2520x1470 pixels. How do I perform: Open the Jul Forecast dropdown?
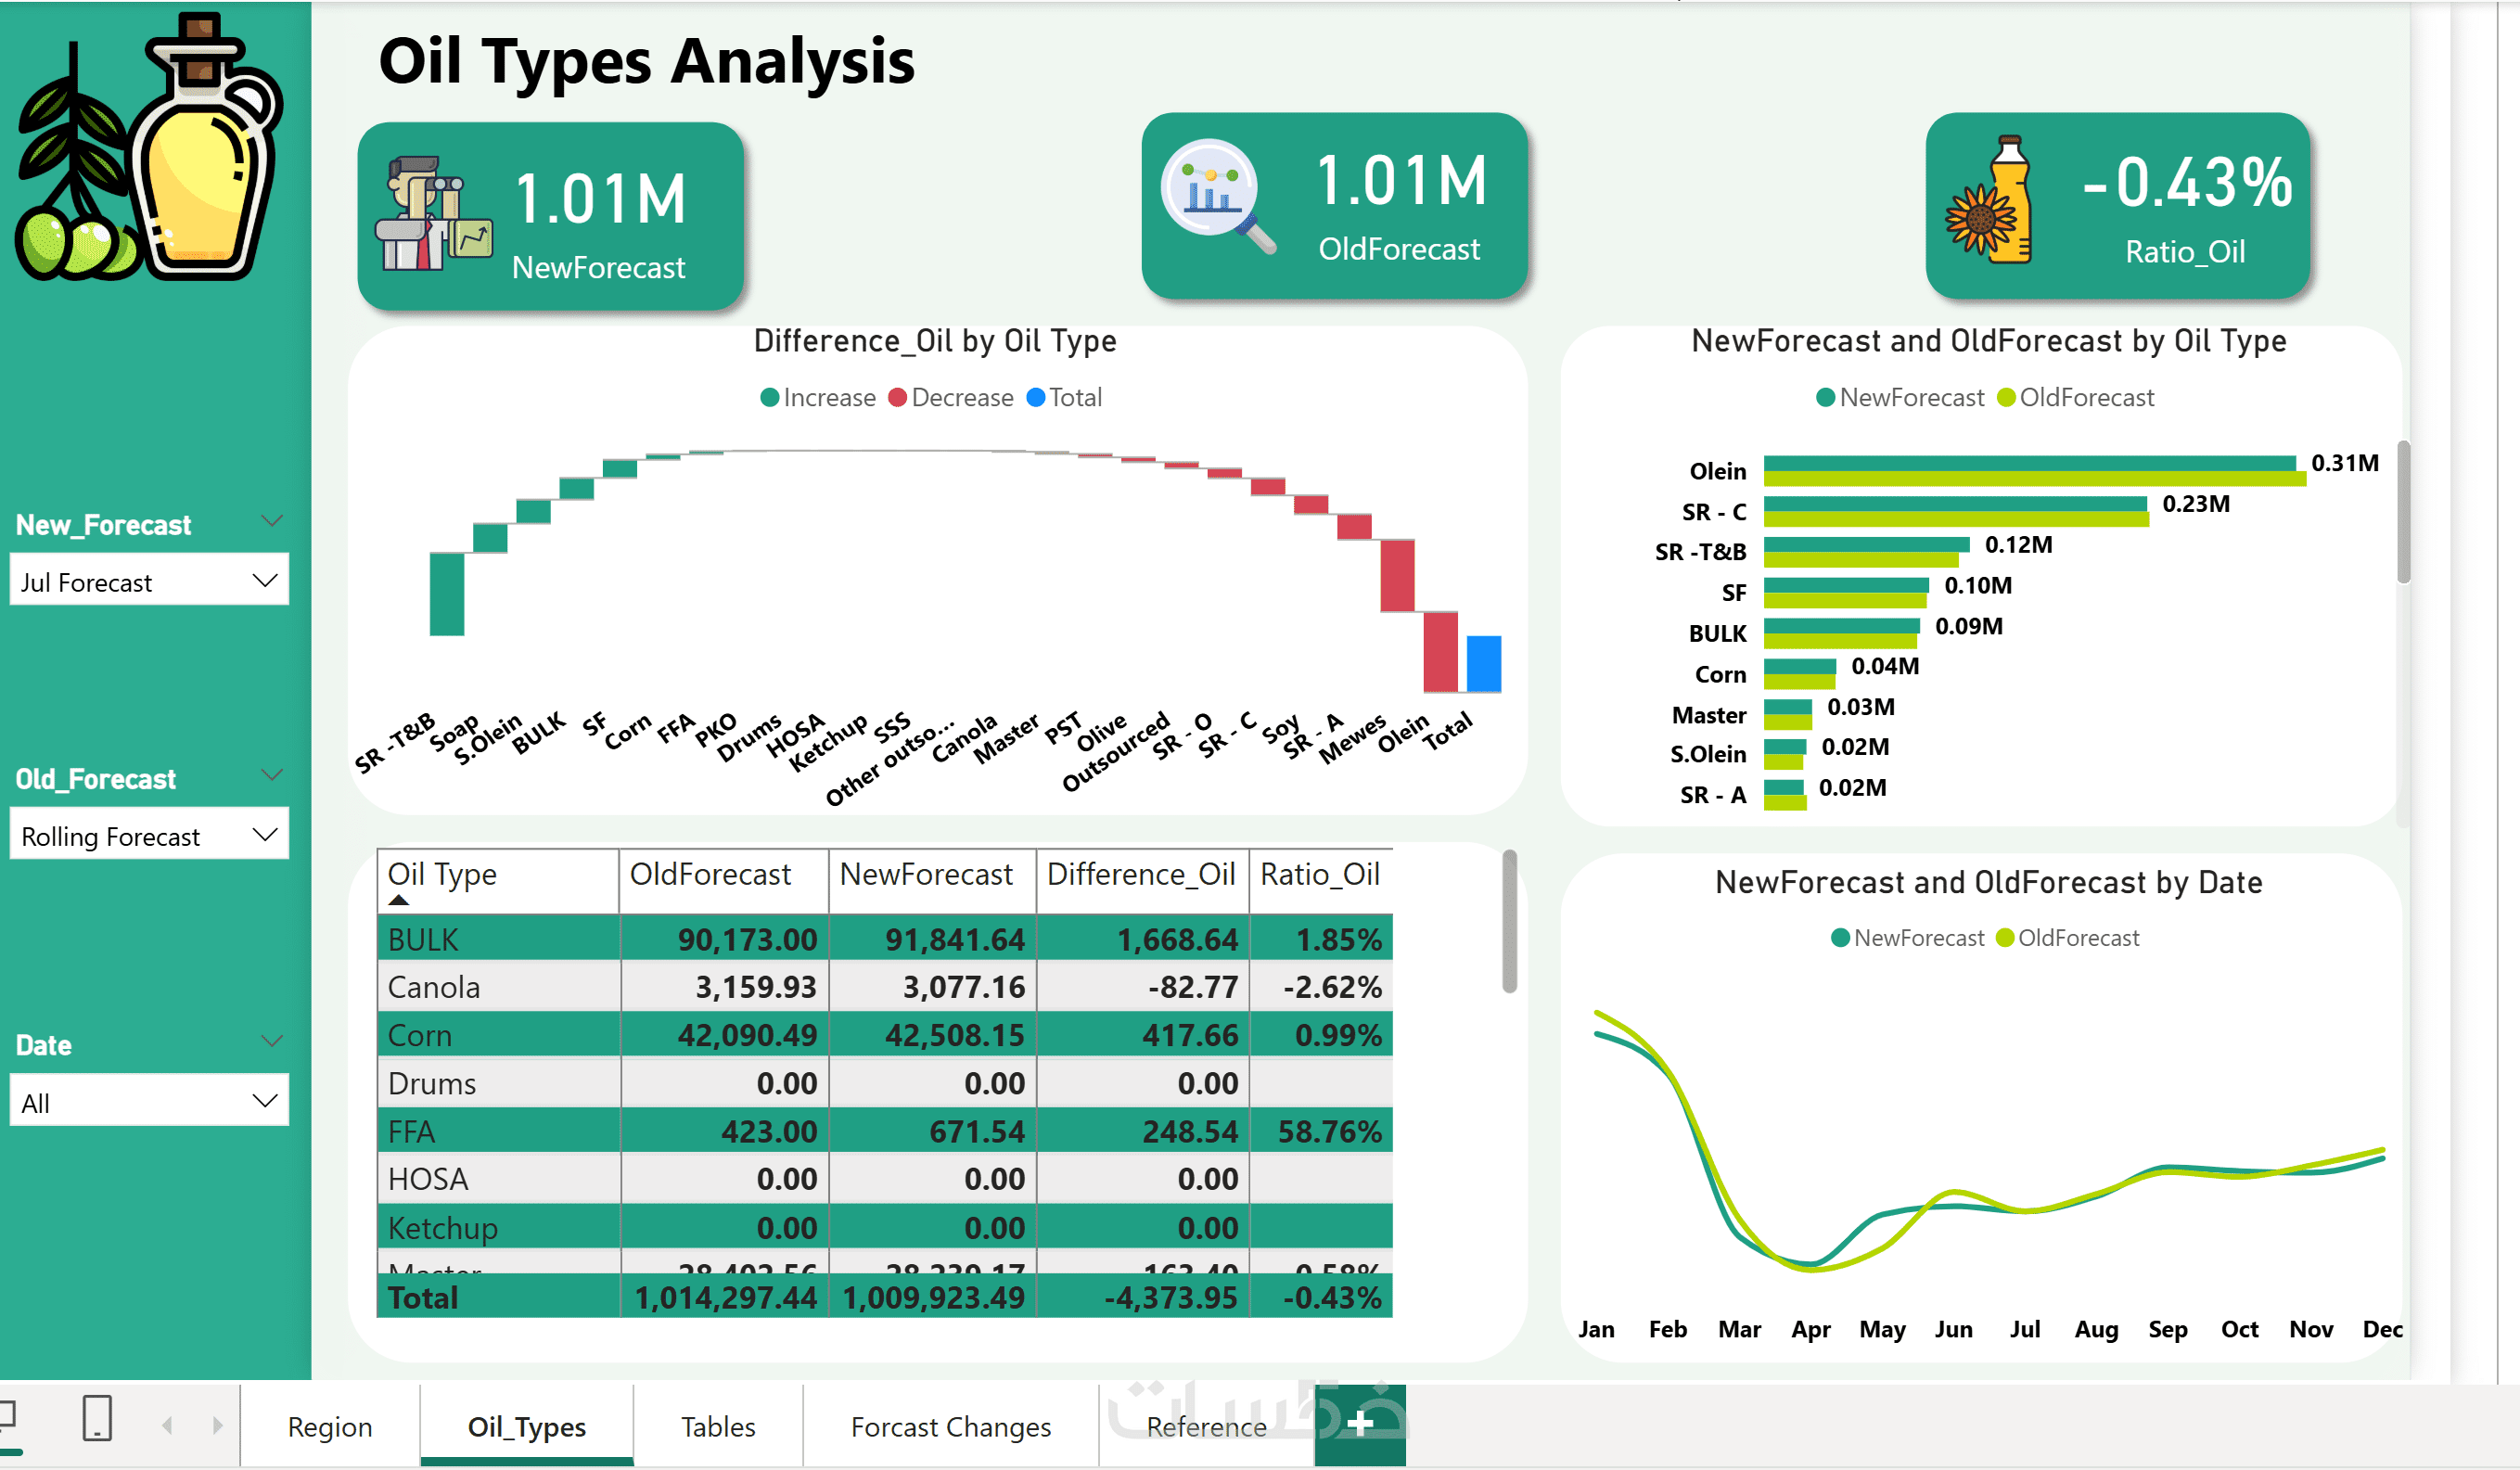(149, 581)
